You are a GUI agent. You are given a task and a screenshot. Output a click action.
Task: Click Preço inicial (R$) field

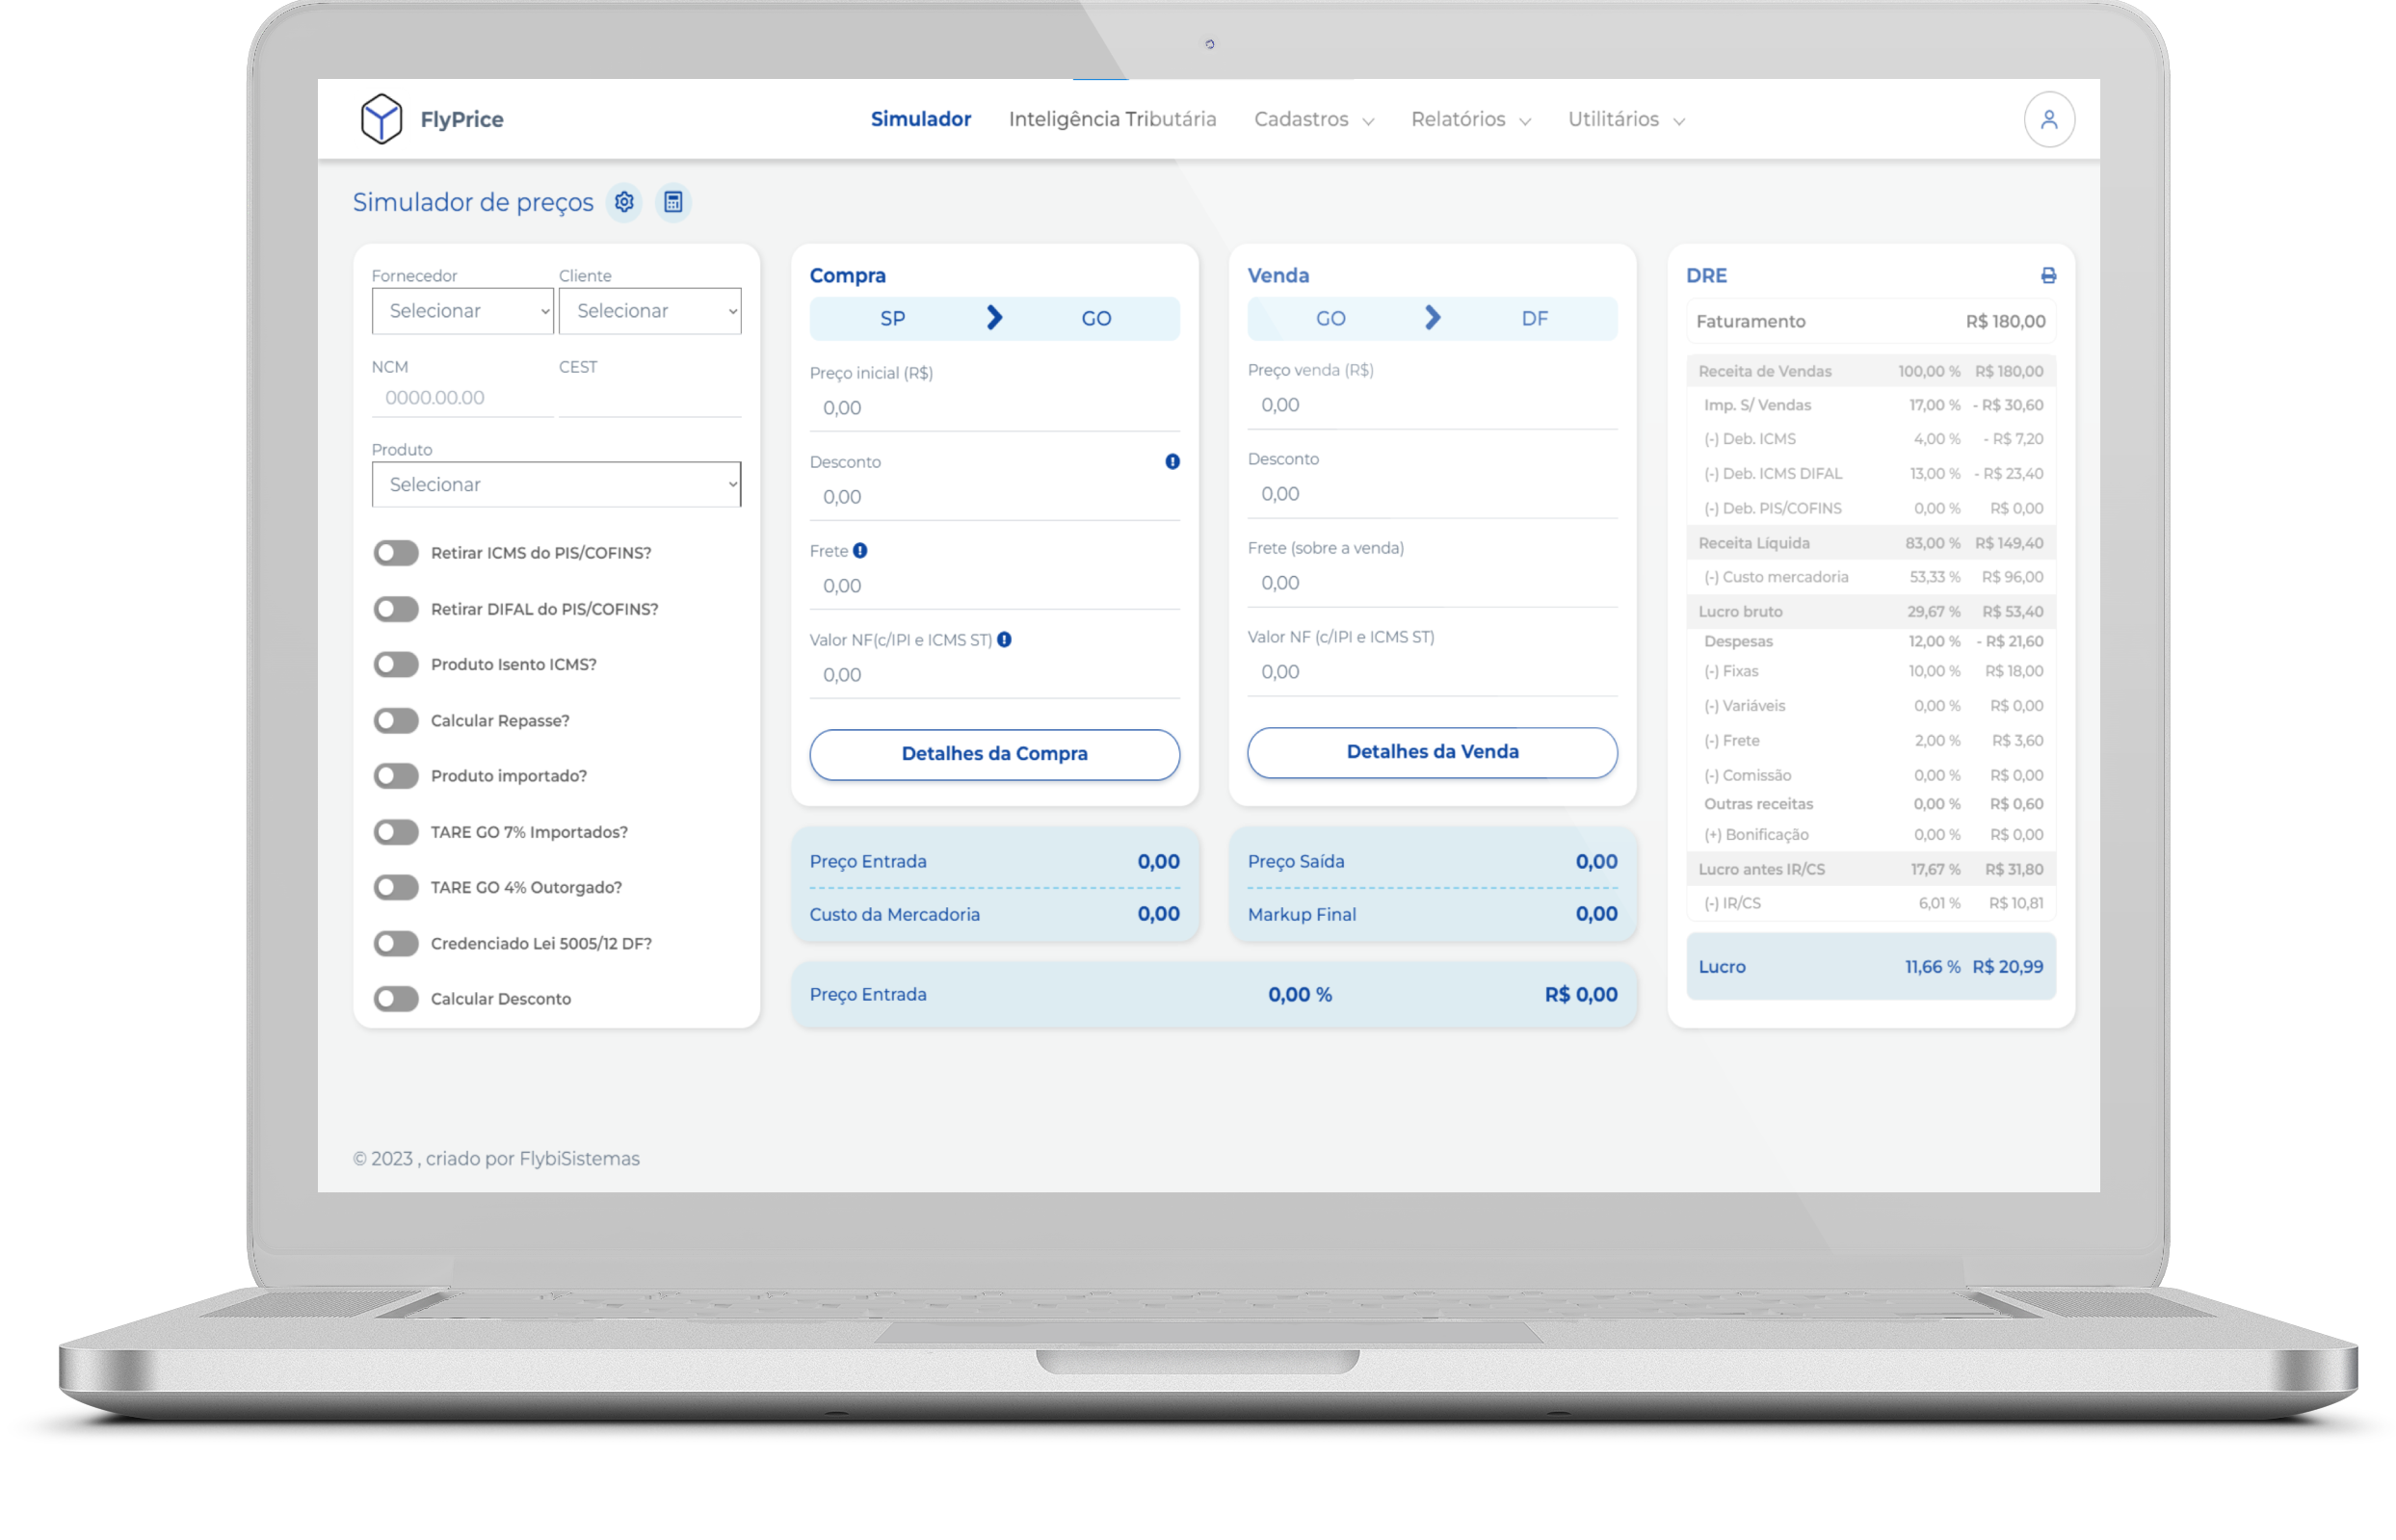[x=994, y=408]
